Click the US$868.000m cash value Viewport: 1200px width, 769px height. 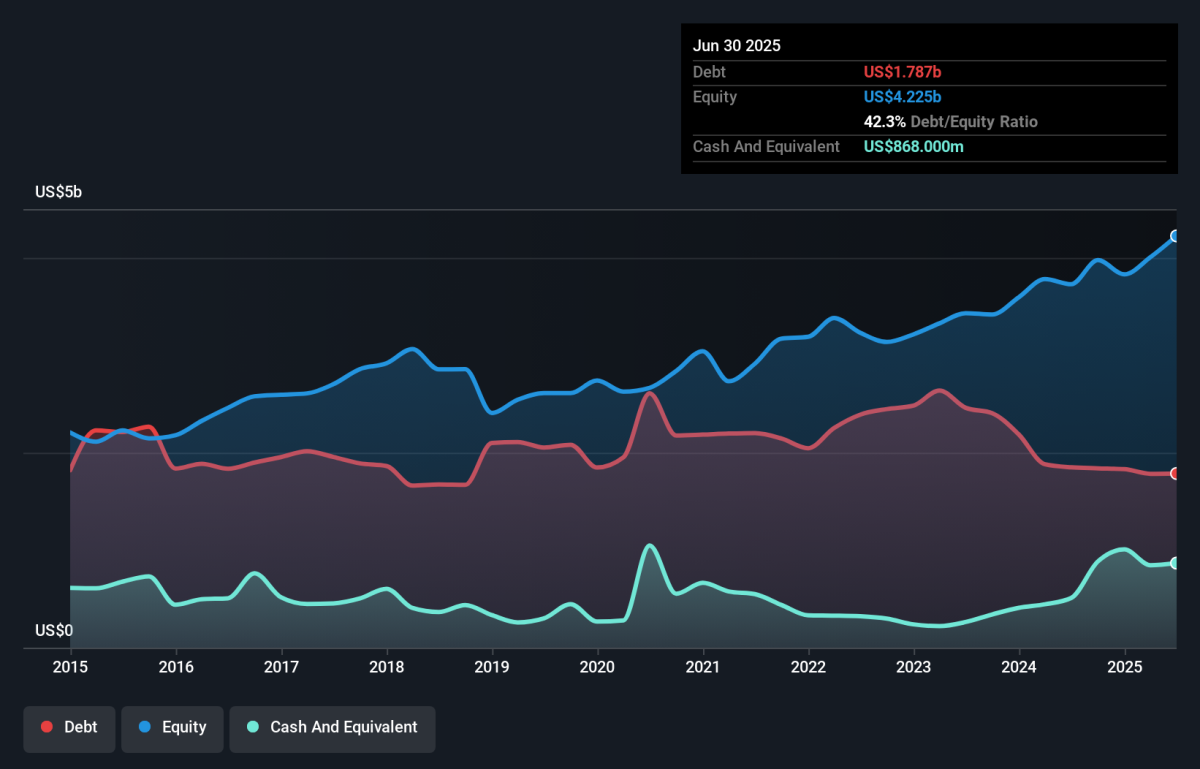(914, 147)
